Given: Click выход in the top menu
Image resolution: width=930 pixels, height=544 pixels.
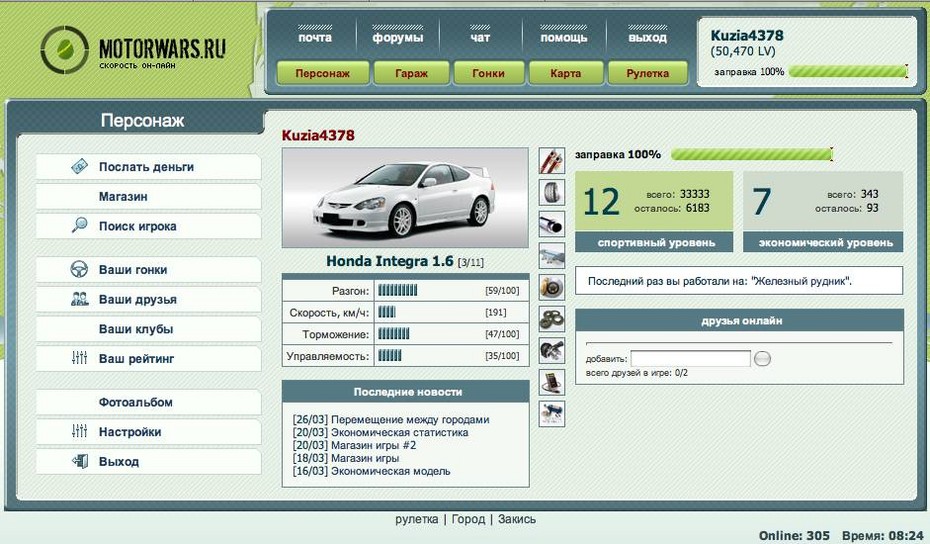Looking at the screenshot, I should click(648, 37).
